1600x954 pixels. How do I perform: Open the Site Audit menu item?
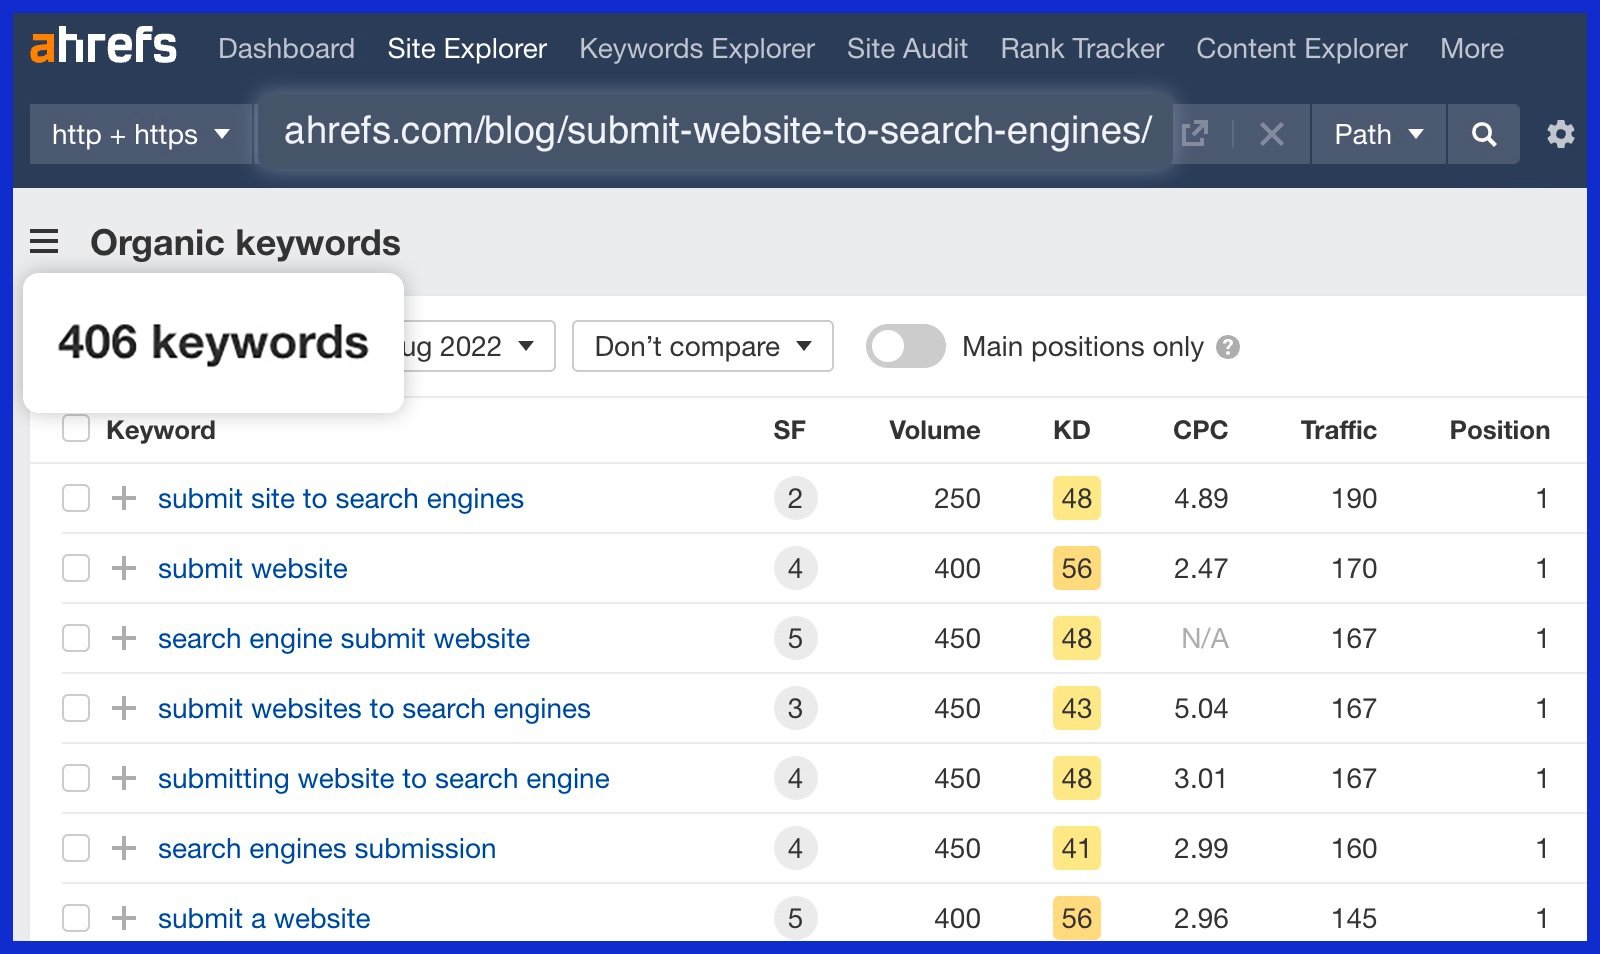906,48
